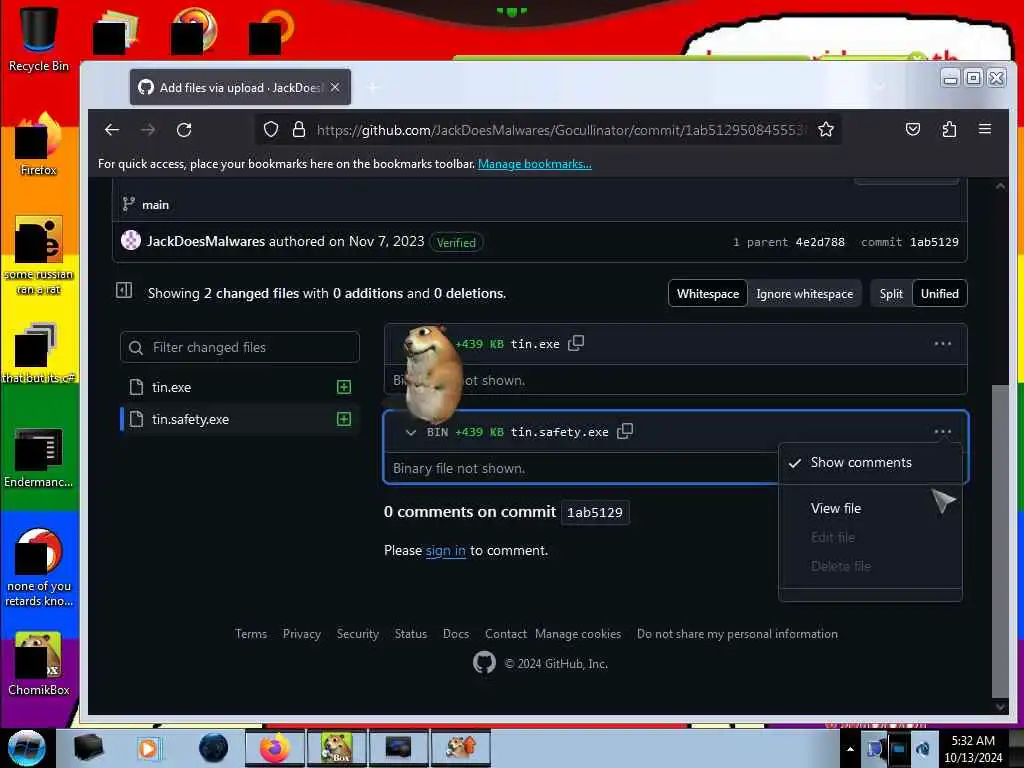The width and height of the screenshot is (1024, 768).
Task: Close the 'Add files via upload' tab
Action: click(335, 88)
